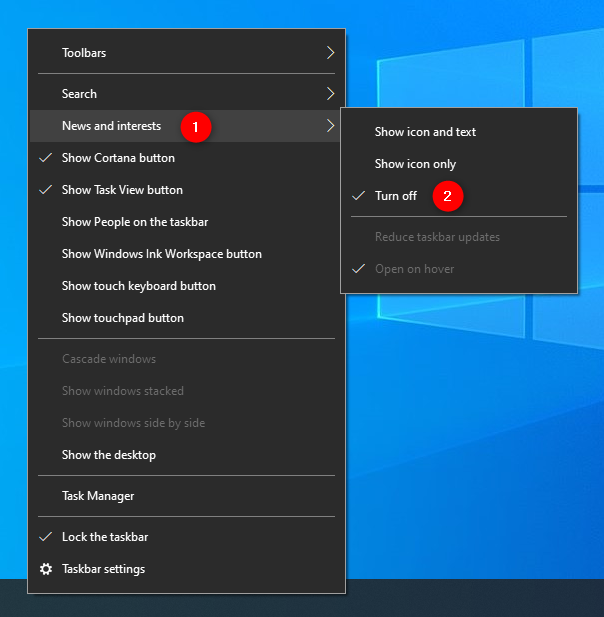
Task: Enable Show People on the taskbar
Action: [135, 222]
